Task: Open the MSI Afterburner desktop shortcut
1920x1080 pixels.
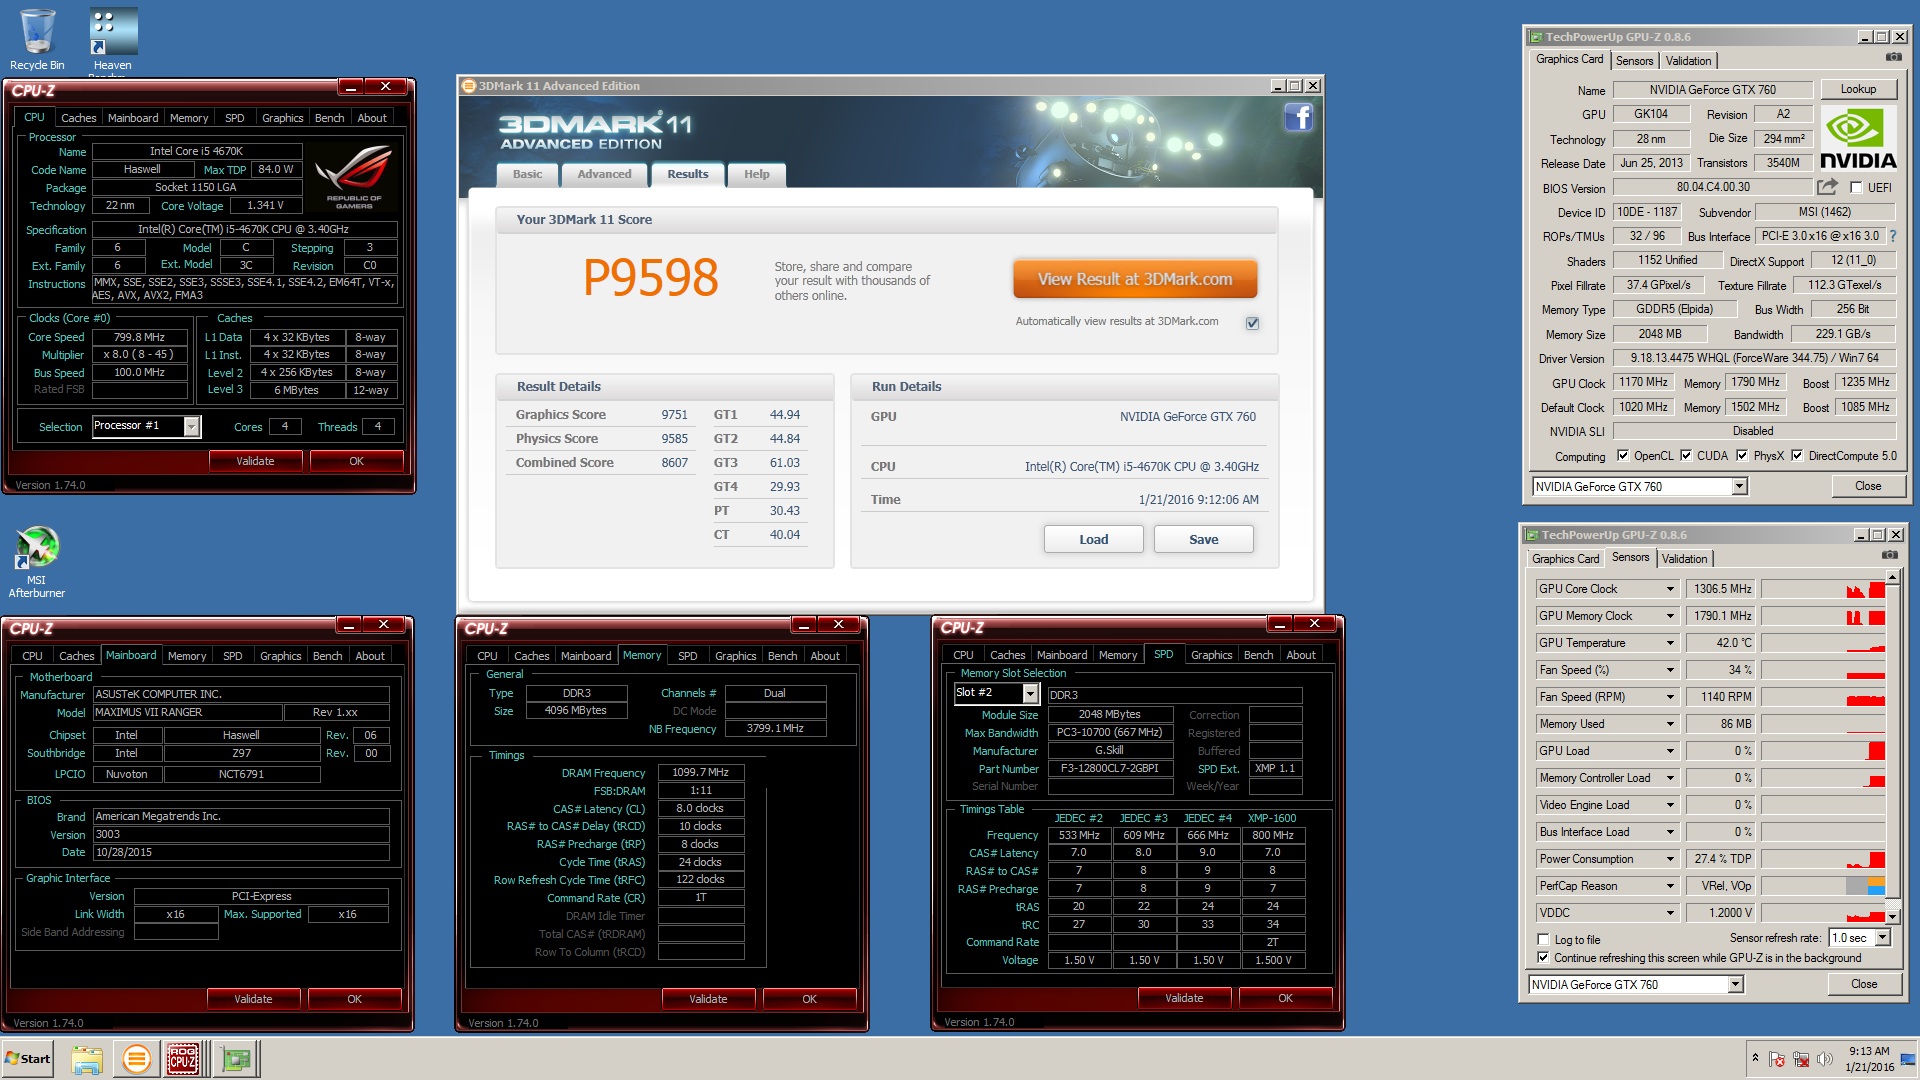Action: click(37, 562)
